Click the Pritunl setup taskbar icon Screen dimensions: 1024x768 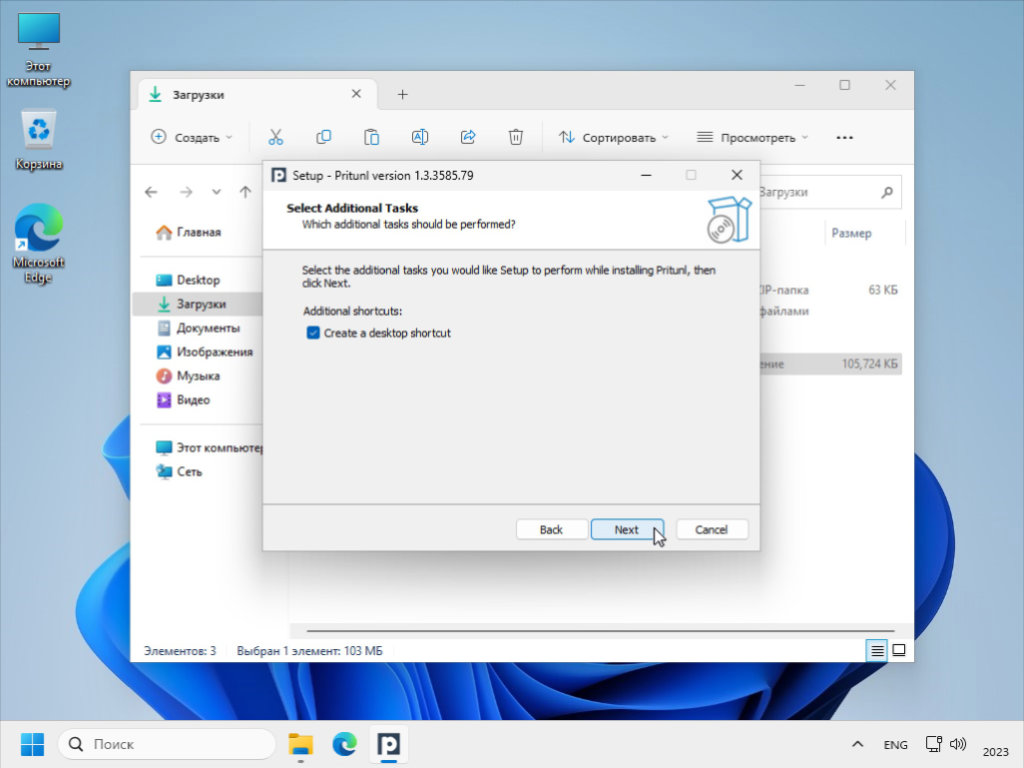[389, 744]
